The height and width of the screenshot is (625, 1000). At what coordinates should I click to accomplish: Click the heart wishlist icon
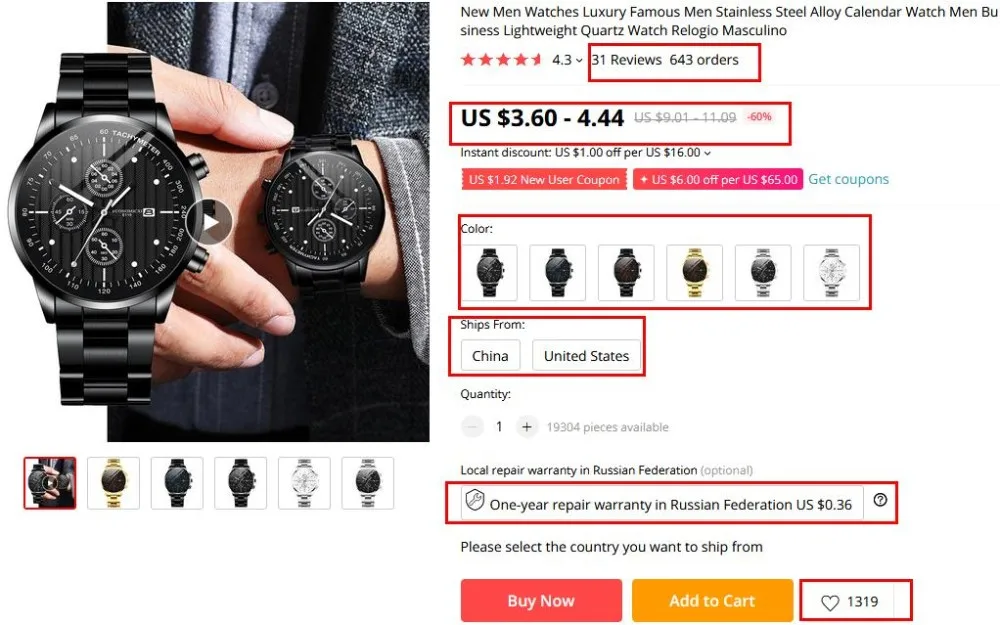click(x=830, y=602)
